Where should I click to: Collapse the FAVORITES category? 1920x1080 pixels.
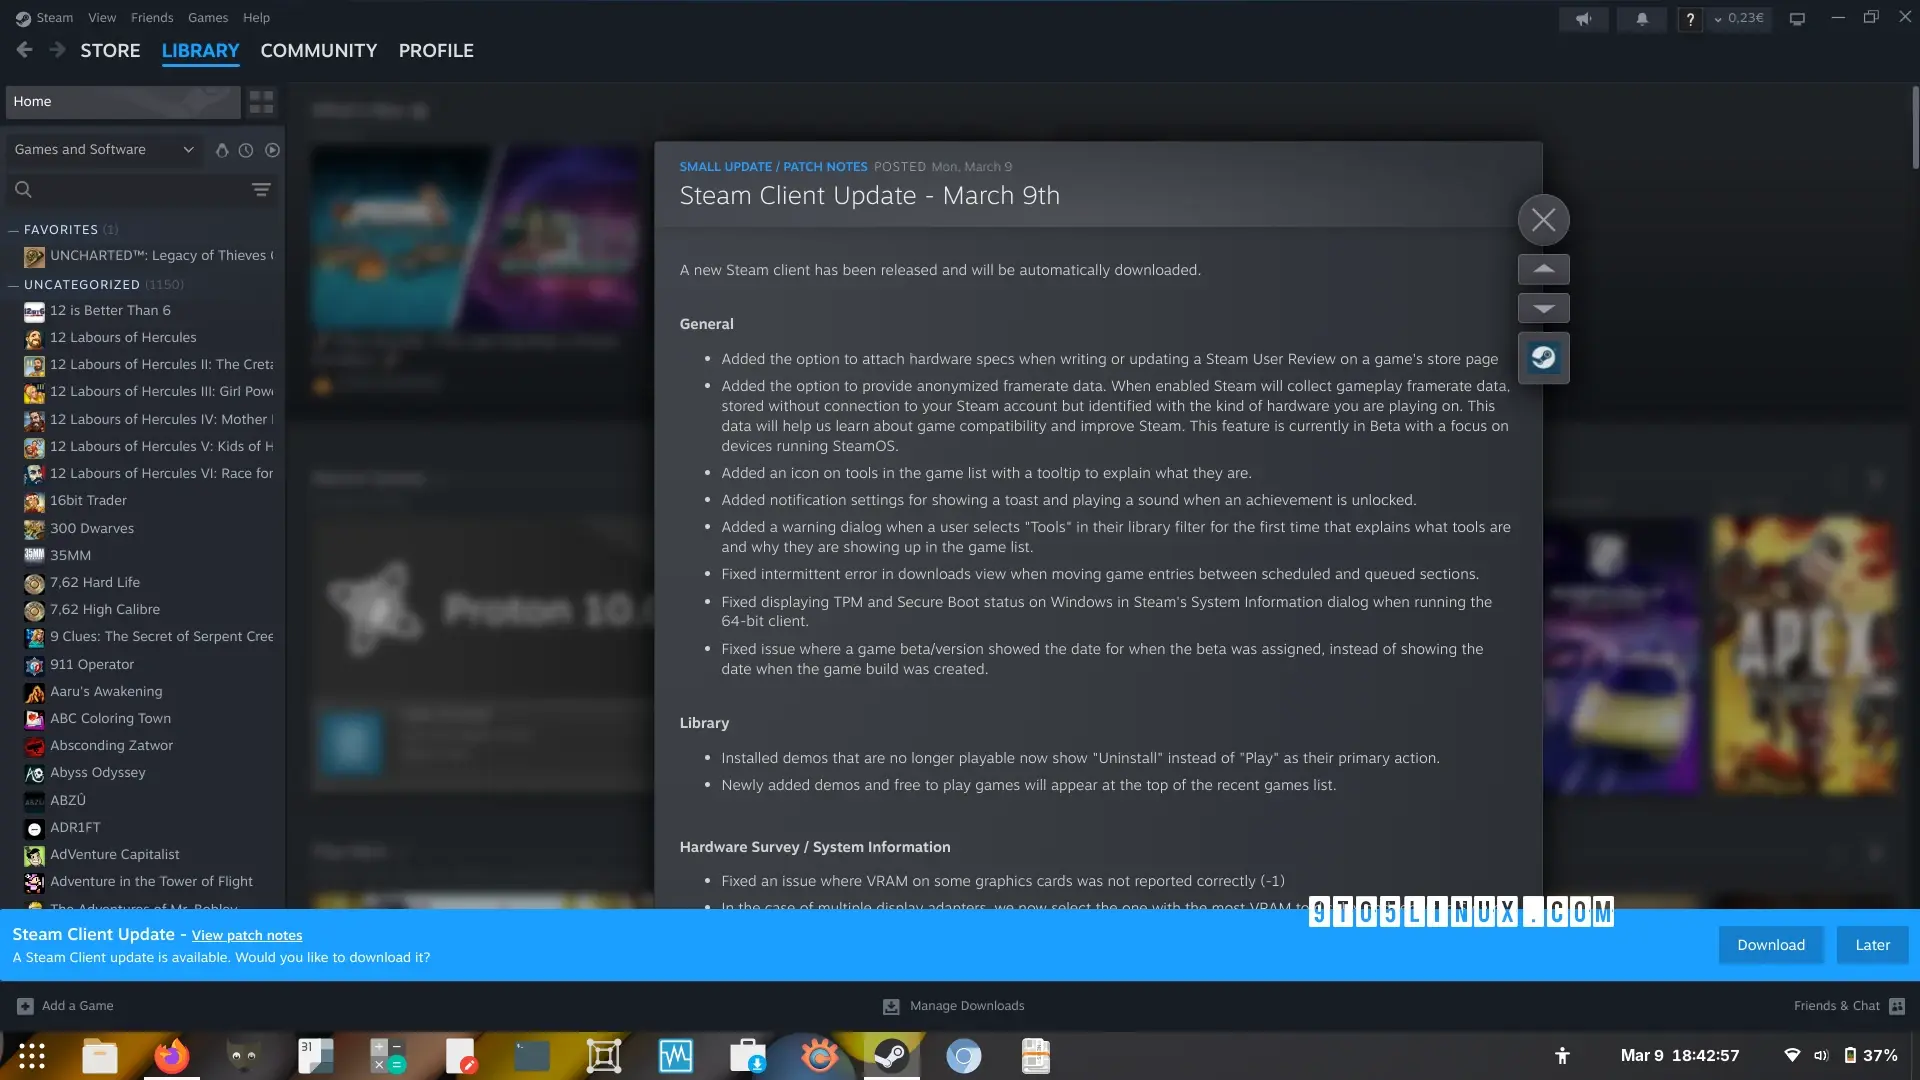[14, 230]
